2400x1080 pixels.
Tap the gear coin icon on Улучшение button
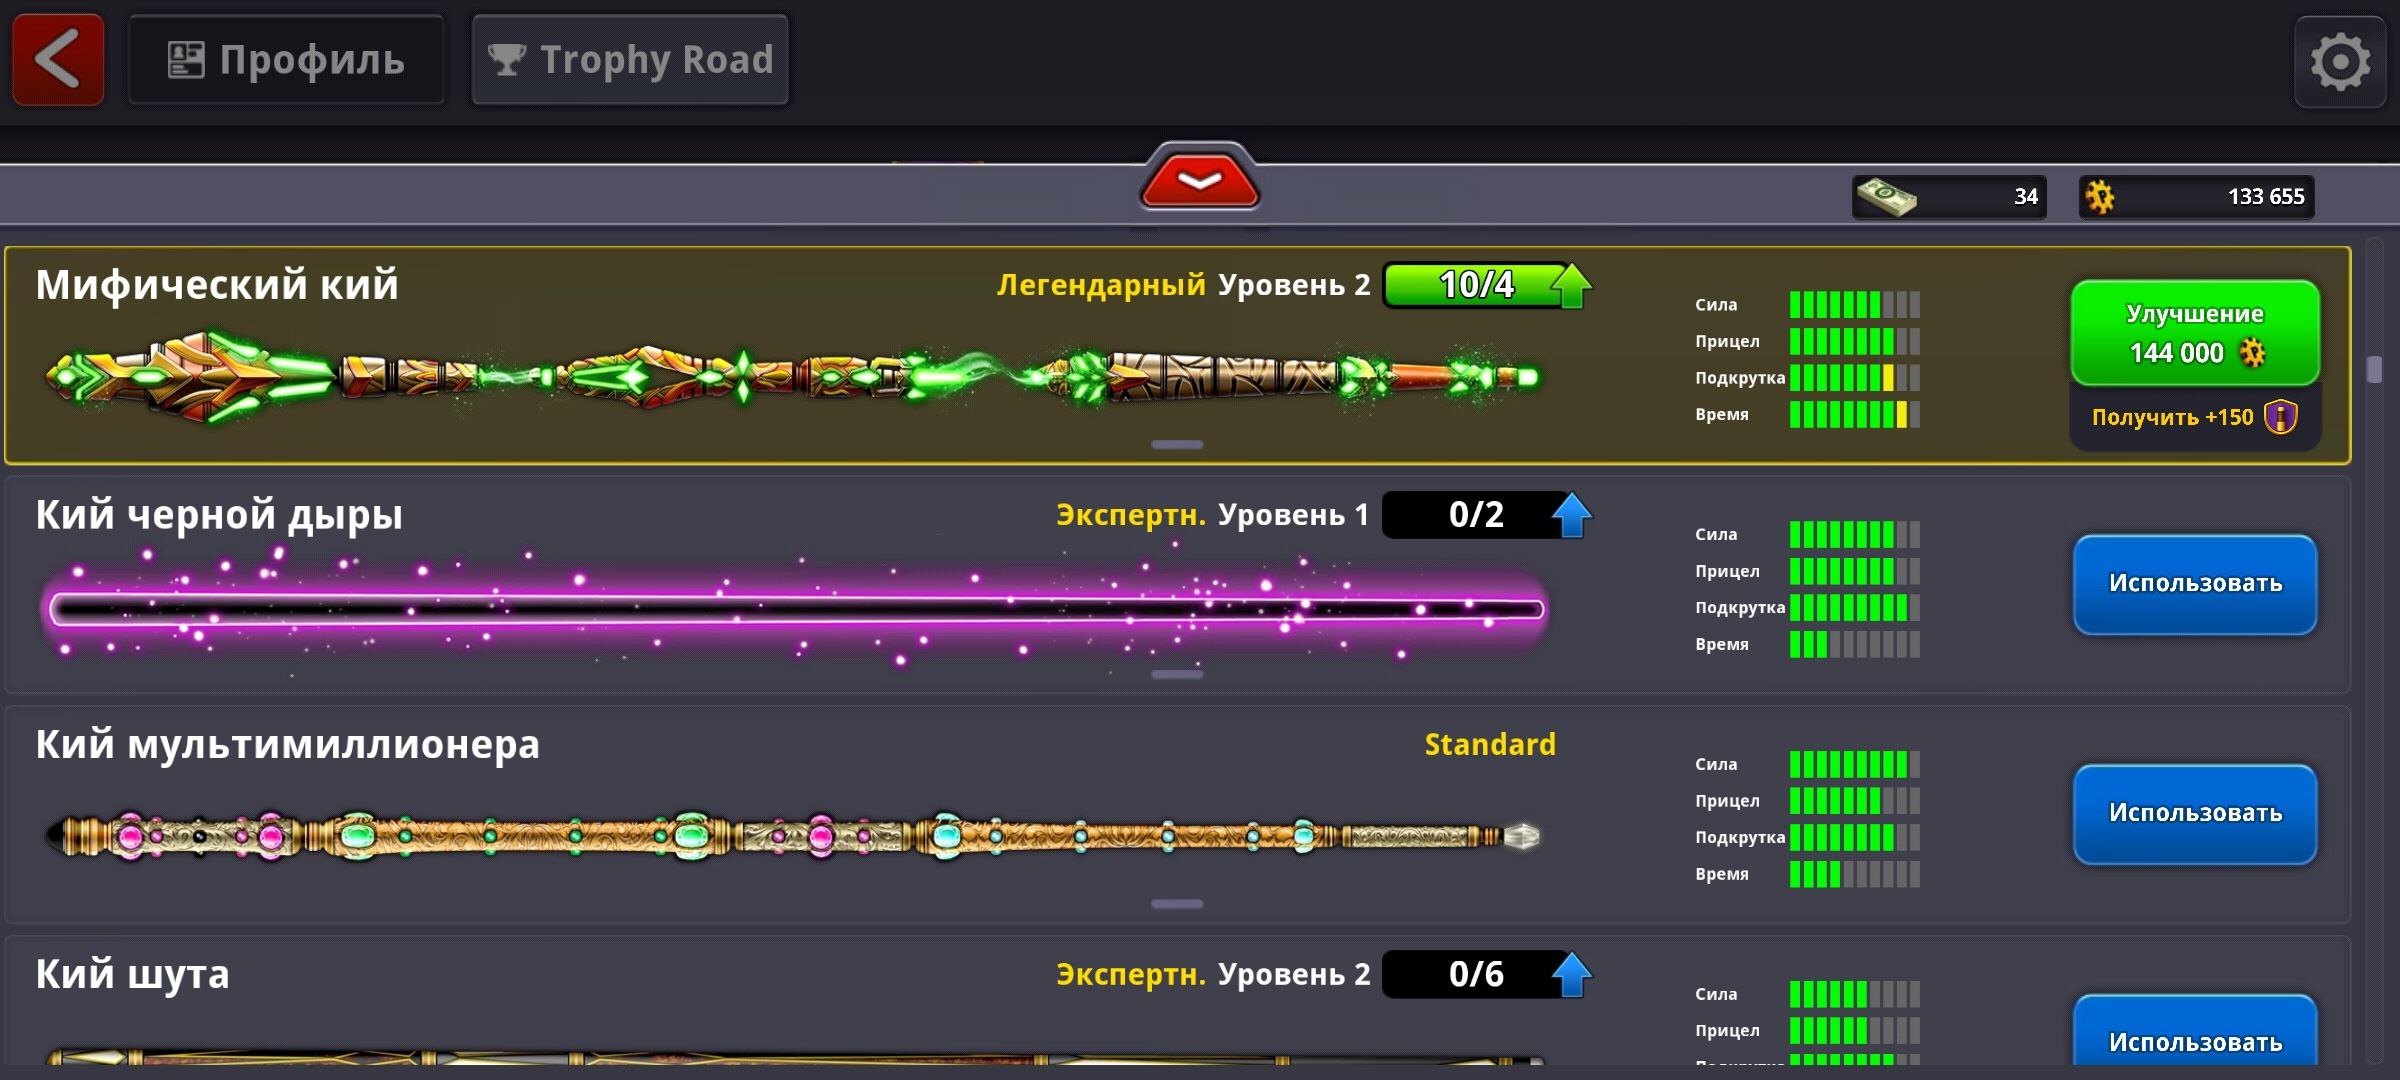tap(2252, 352)
